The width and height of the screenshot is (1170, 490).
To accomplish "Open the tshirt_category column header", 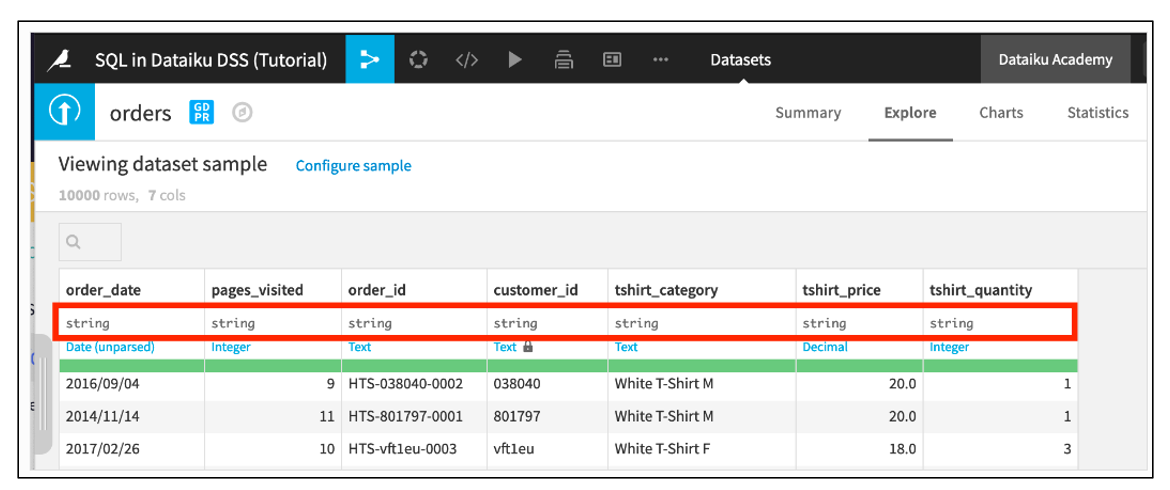I will click(666, 290).
